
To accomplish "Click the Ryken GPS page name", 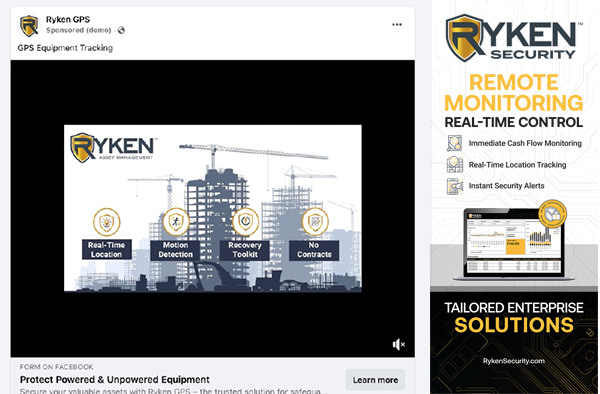I will click(x=68, y=19).
